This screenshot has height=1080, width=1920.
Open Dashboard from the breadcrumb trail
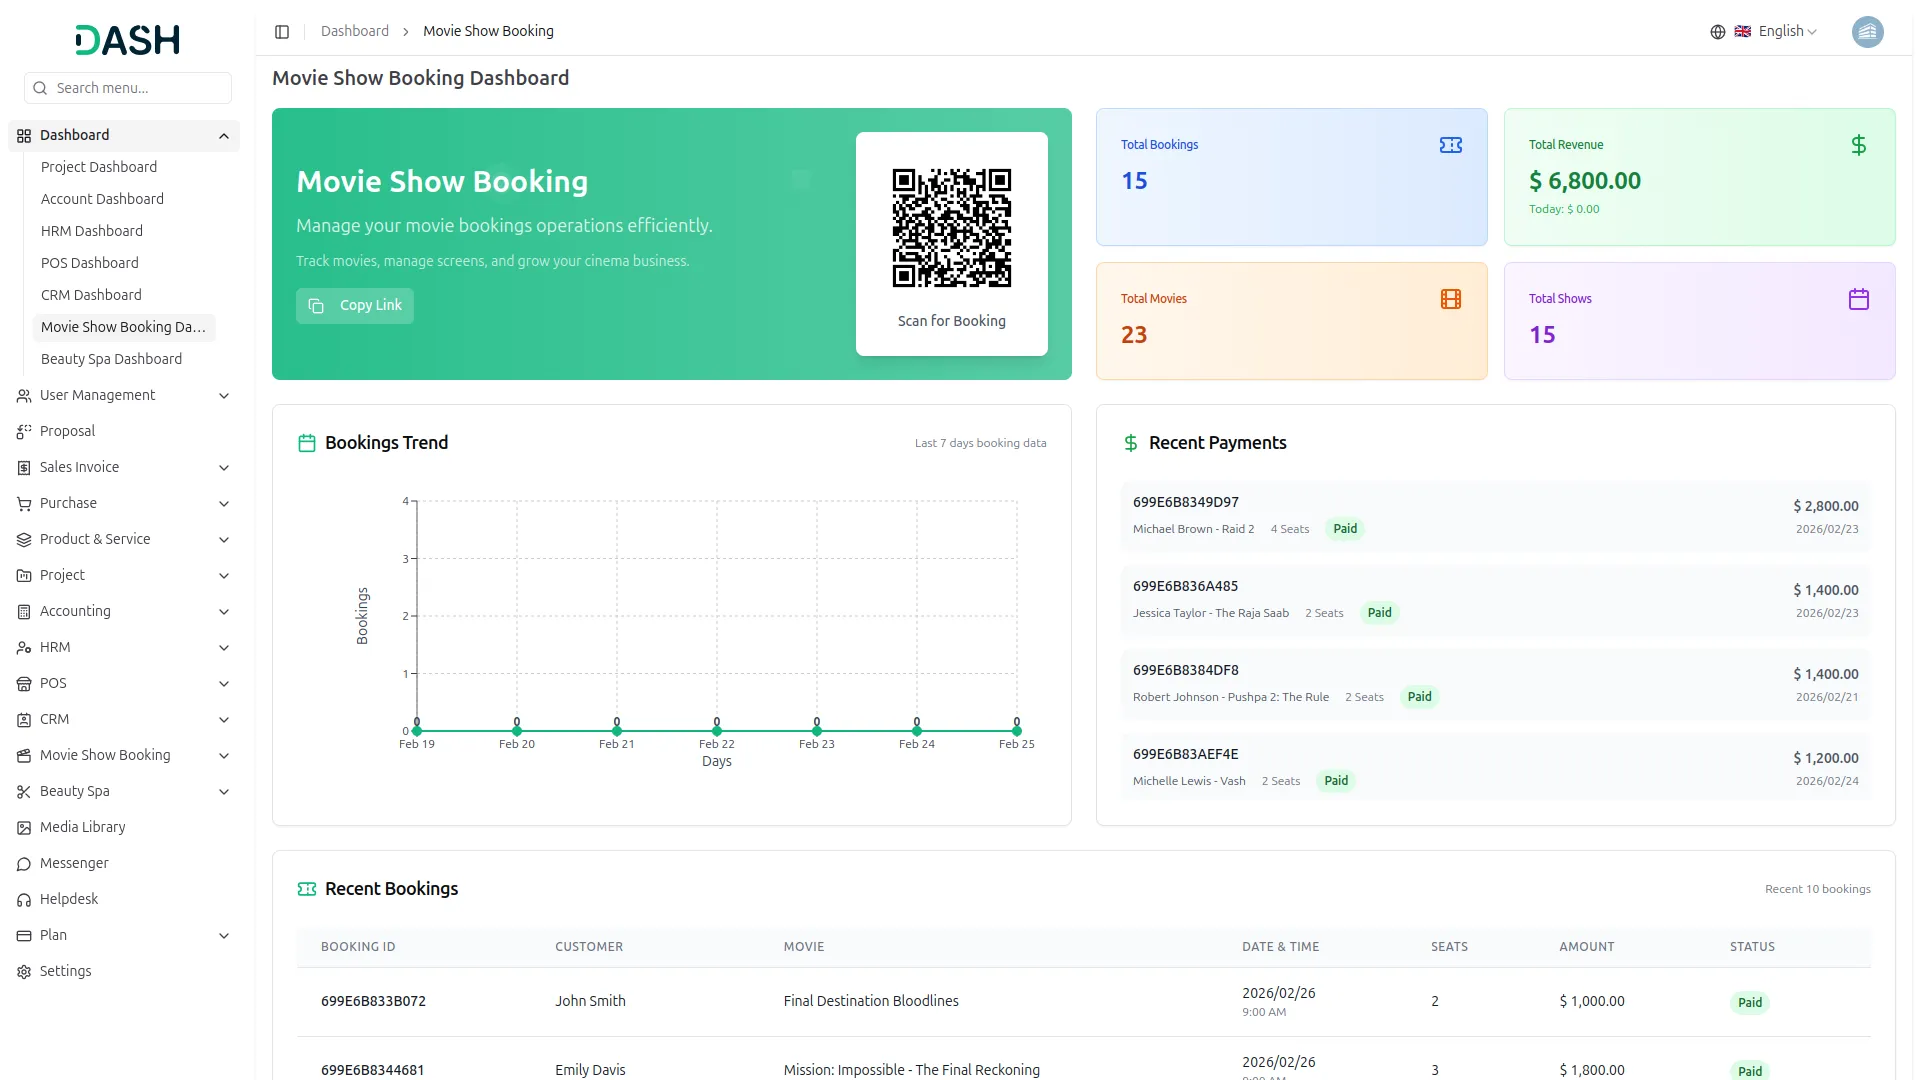354,31
